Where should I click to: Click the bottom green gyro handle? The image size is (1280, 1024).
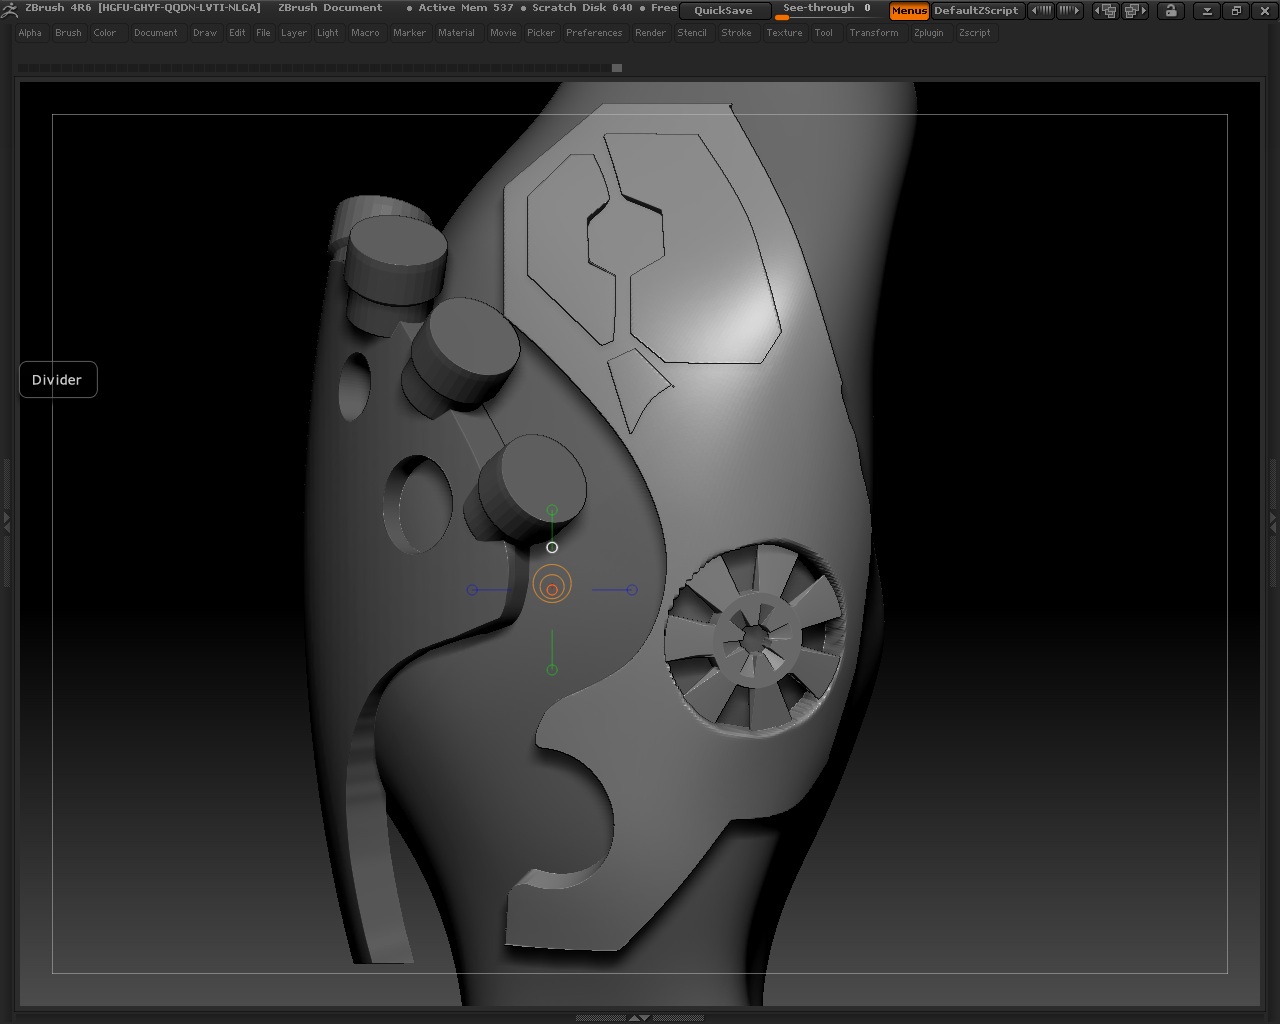click(552, 669)
